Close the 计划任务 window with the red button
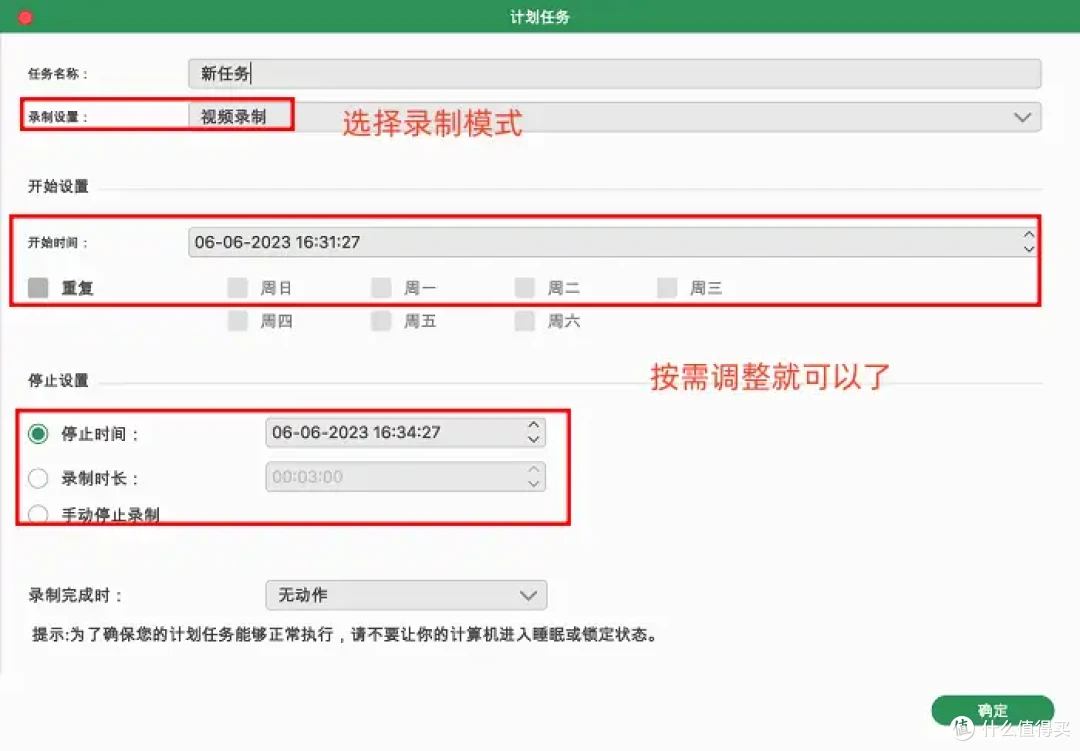Viewport: 1080px width, 751px height. [x=25, y=17]
